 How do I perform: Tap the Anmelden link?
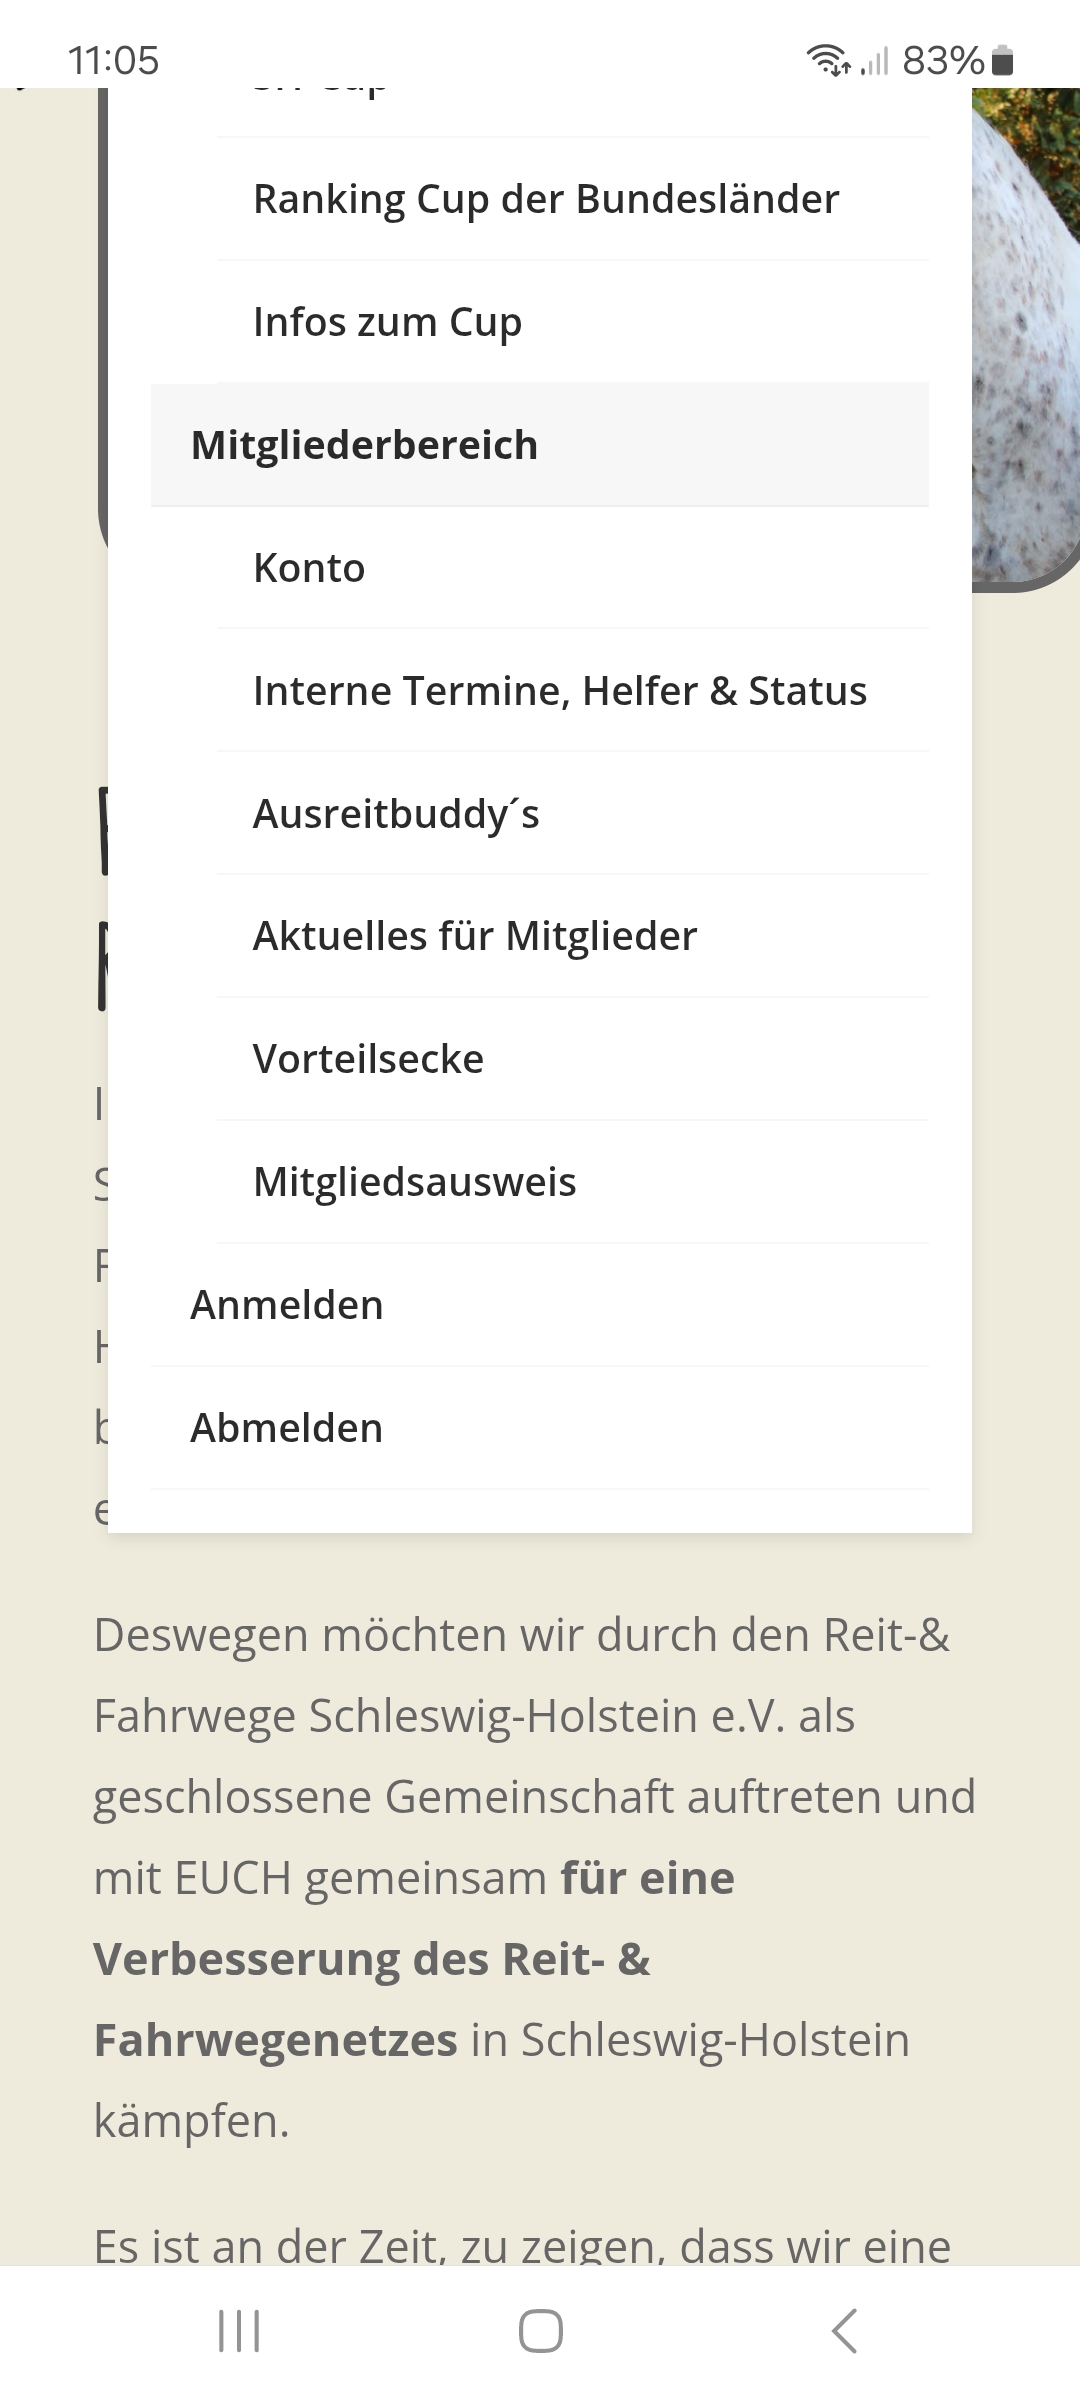(287, 1305)
